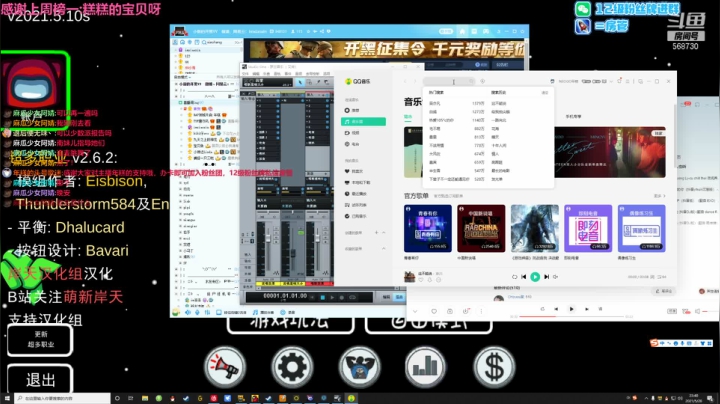The height and width of the screenshot is (404, 720).
Task: Open the 推荐 item in QQ Music sidebar
Action: pos(352,111)
